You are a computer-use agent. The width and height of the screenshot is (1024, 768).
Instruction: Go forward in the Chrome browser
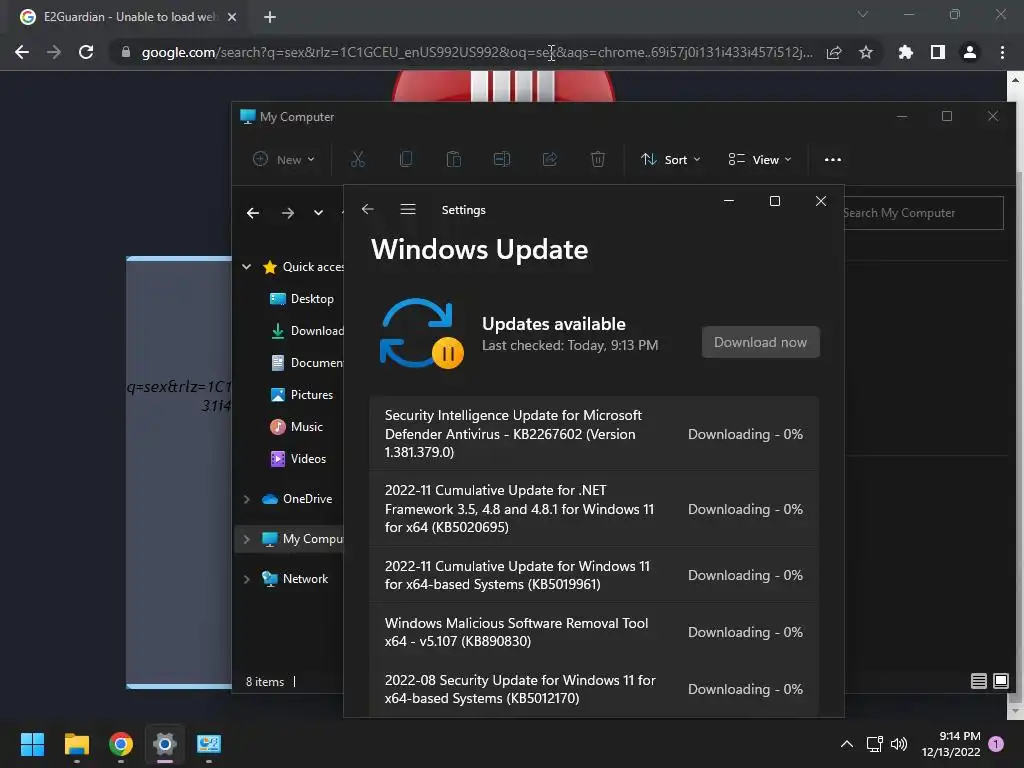pyautogui.click(x=54, y=52)
